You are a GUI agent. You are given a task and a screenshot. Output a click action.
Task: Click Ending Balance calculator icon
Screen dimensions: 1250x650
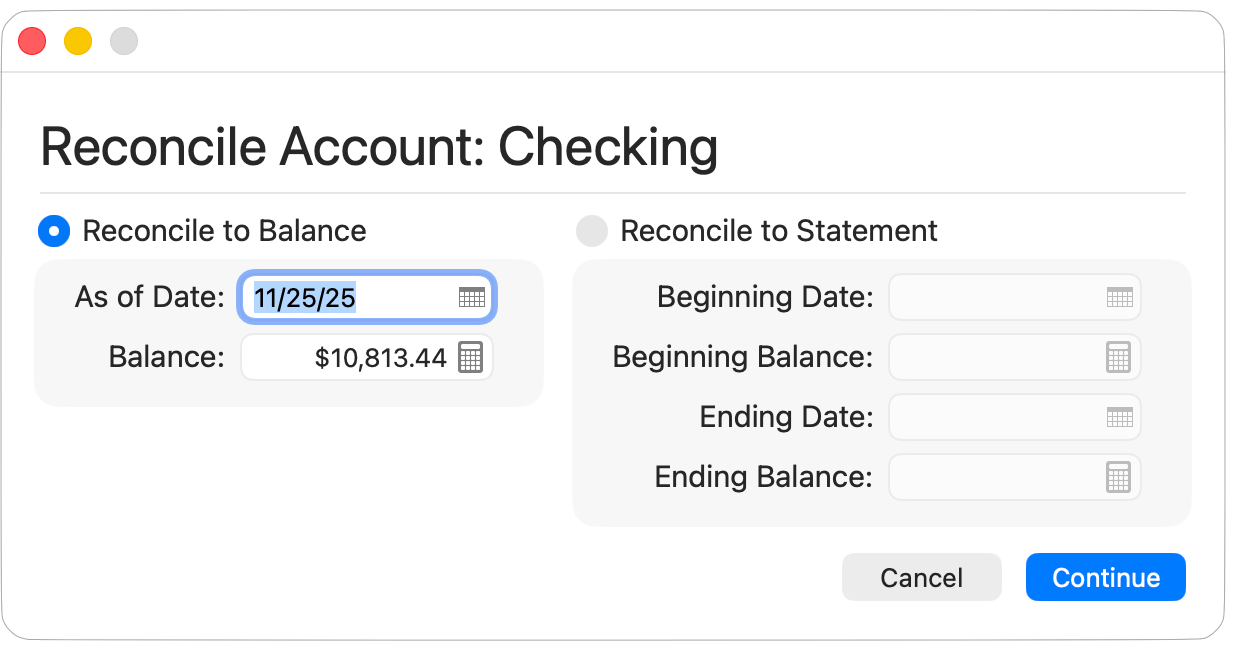pyautogui.click(x=1118, y=477)
